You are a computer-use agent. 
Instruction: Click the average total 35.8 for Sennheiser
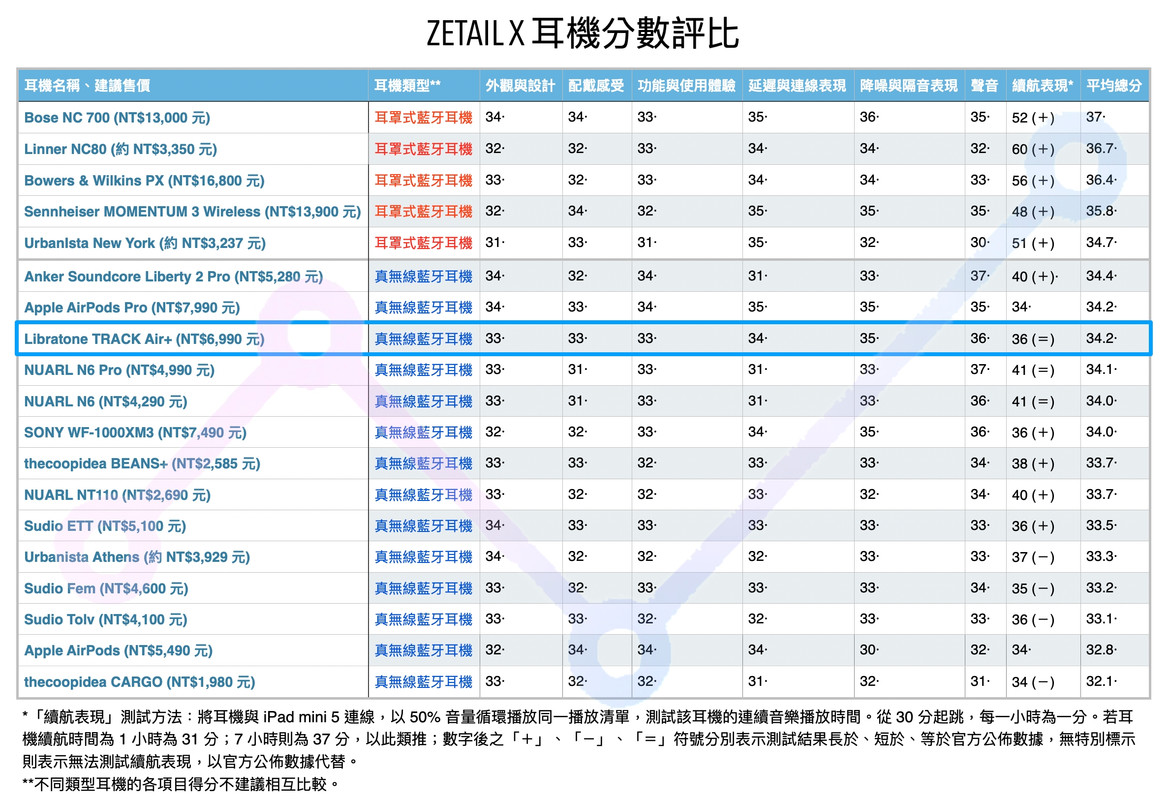coord(1100,211)
